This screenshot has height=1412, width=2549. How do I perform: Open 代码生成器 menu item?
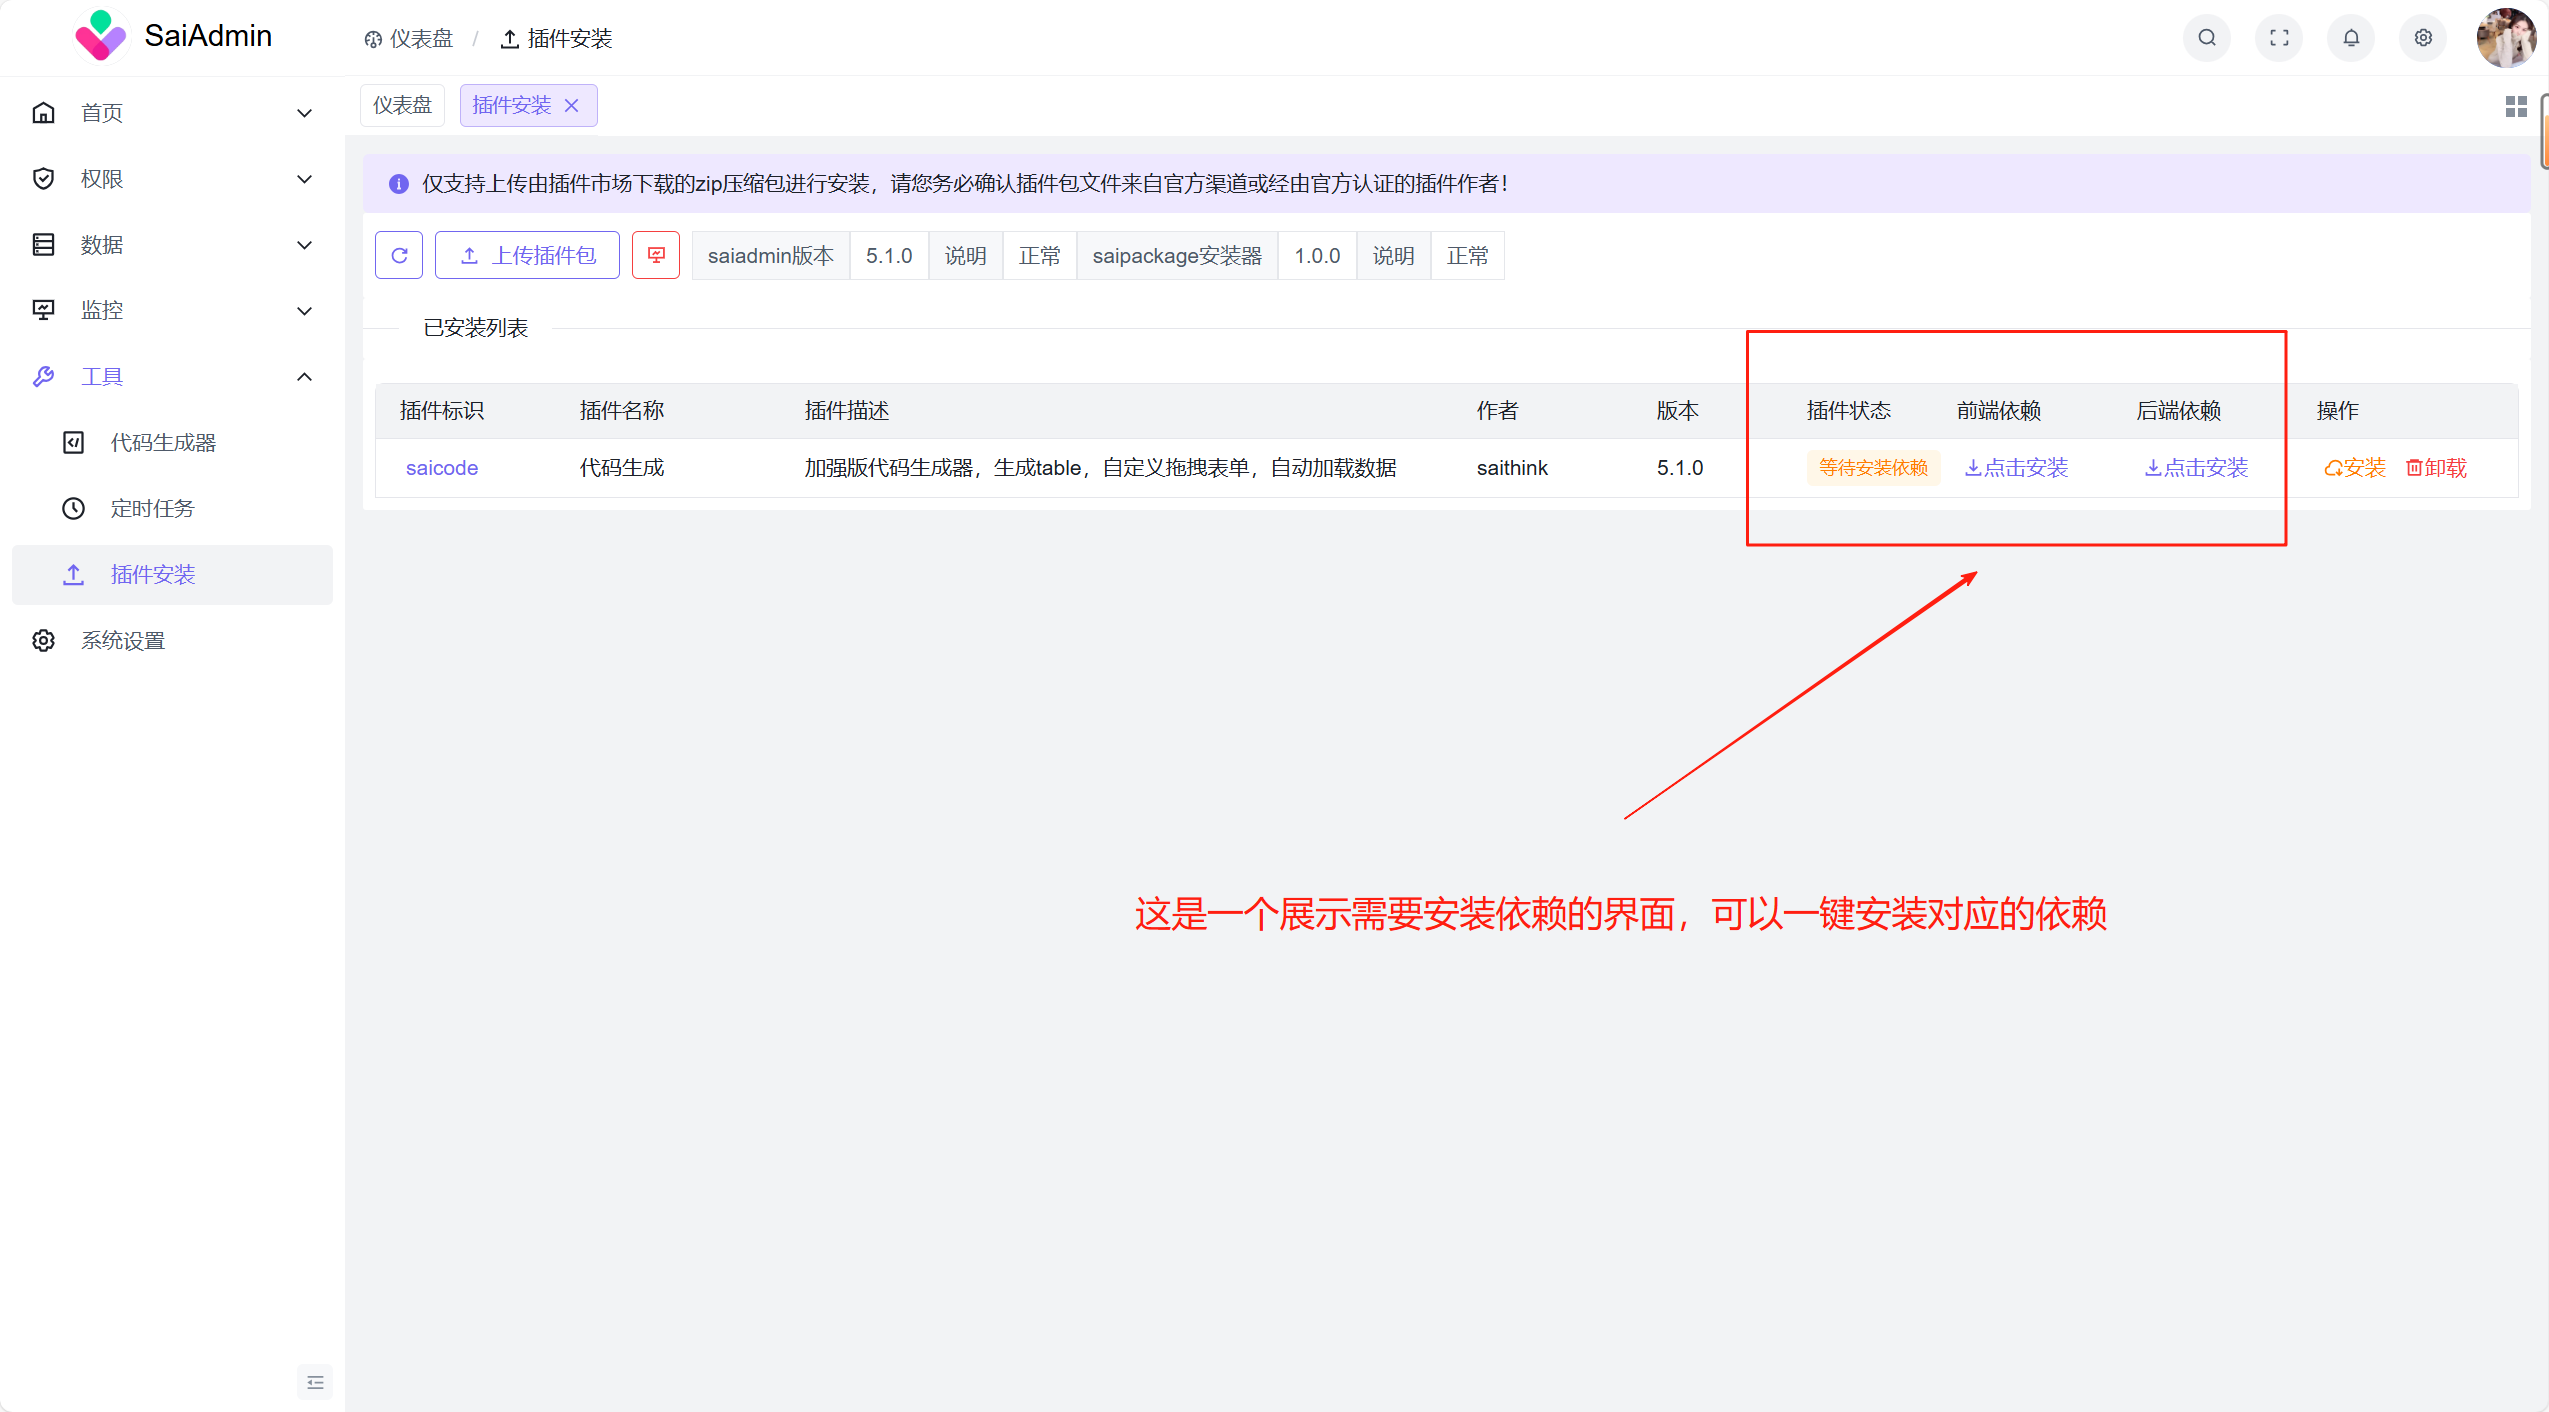click(172, 443)
